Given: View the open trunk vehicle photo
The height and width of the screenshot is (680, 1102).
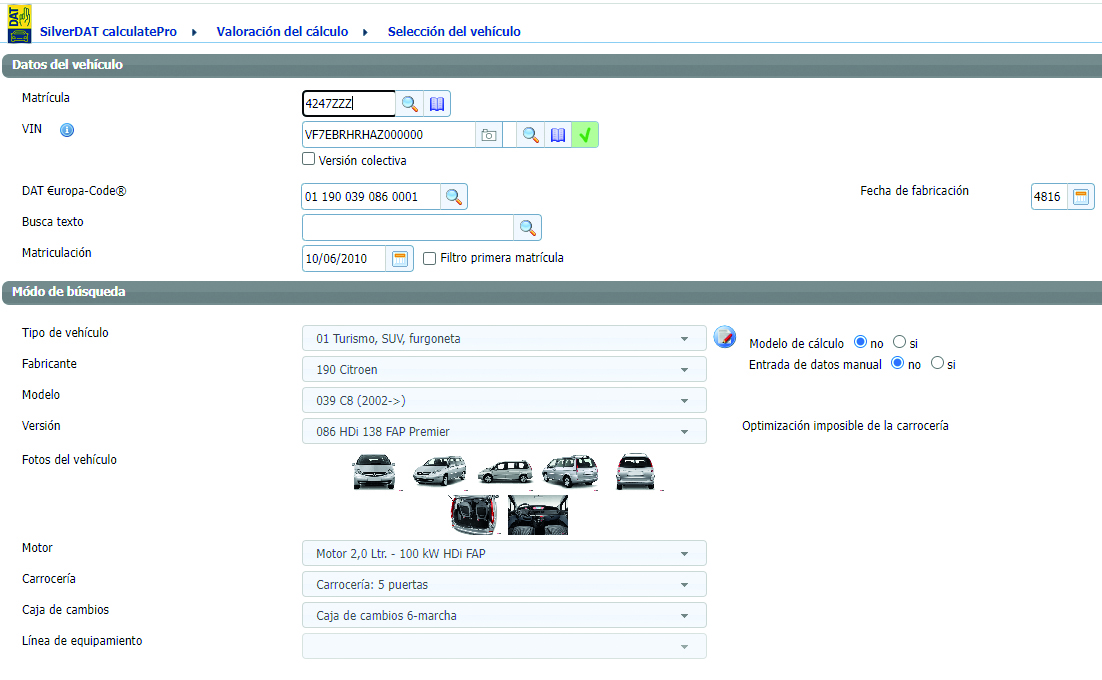Looking at the screenshot, I should tap(474, 515).
